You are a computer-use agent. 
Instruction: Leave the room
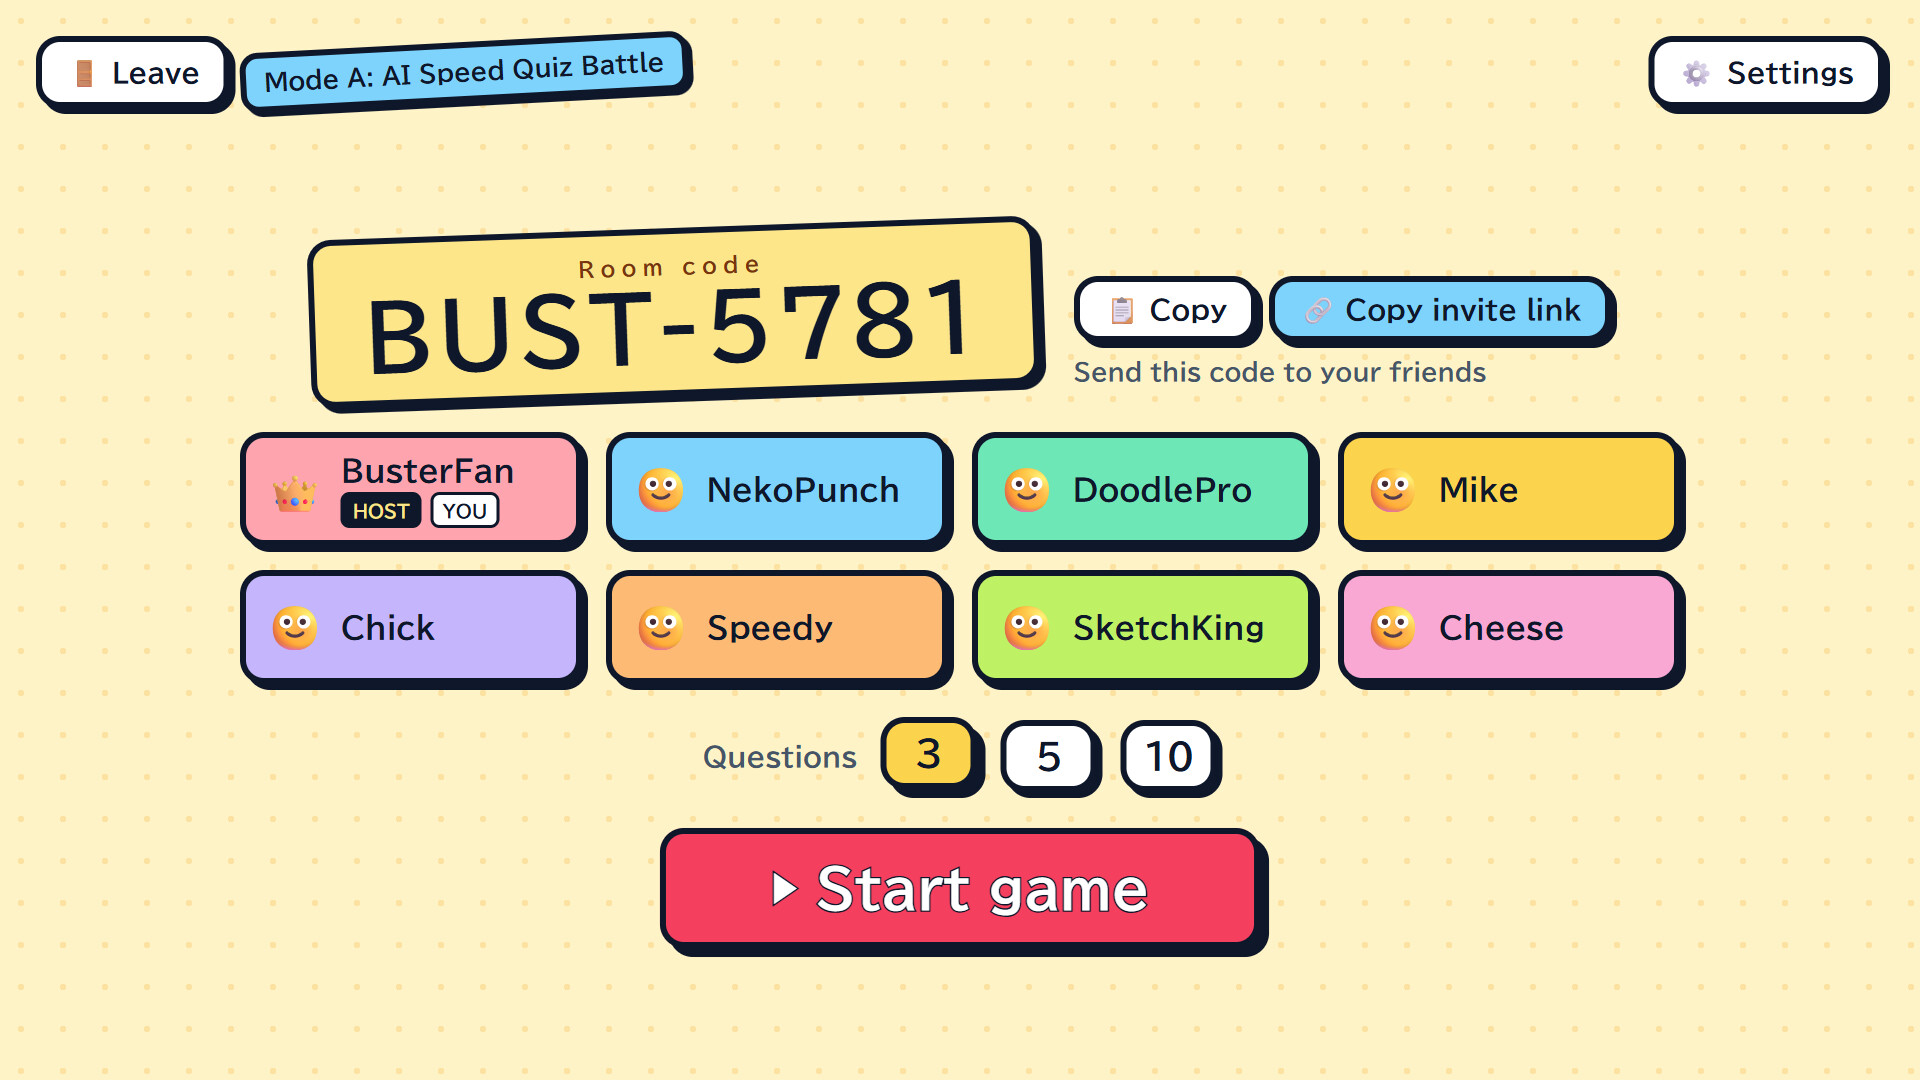pos(133,73)
